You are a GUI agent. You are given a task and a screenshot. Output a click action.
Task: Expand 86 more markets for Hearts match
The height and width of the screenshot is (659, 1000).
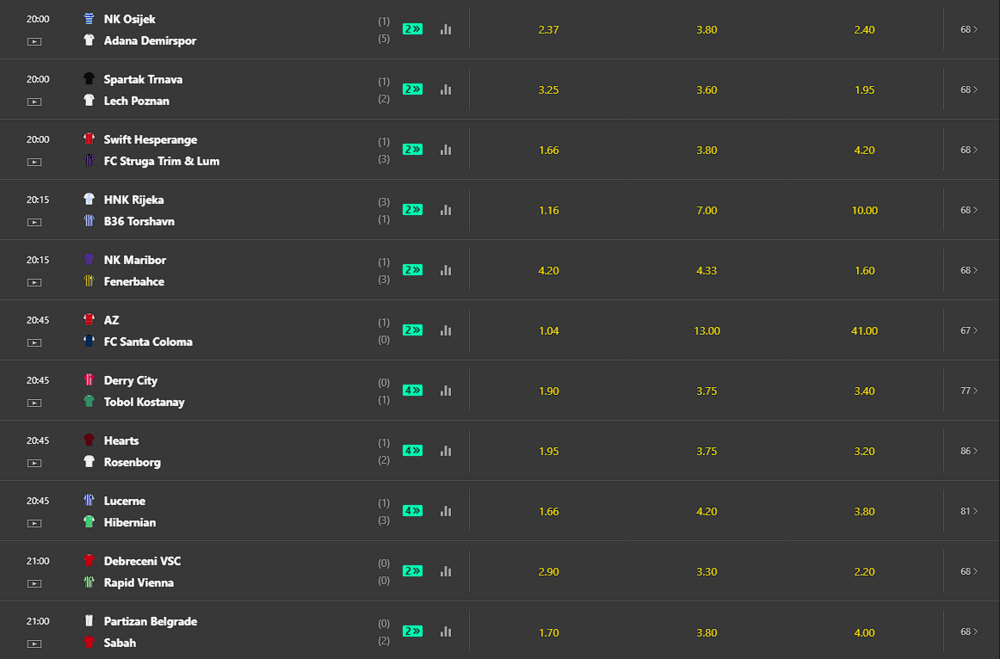[x=969, y=451]
